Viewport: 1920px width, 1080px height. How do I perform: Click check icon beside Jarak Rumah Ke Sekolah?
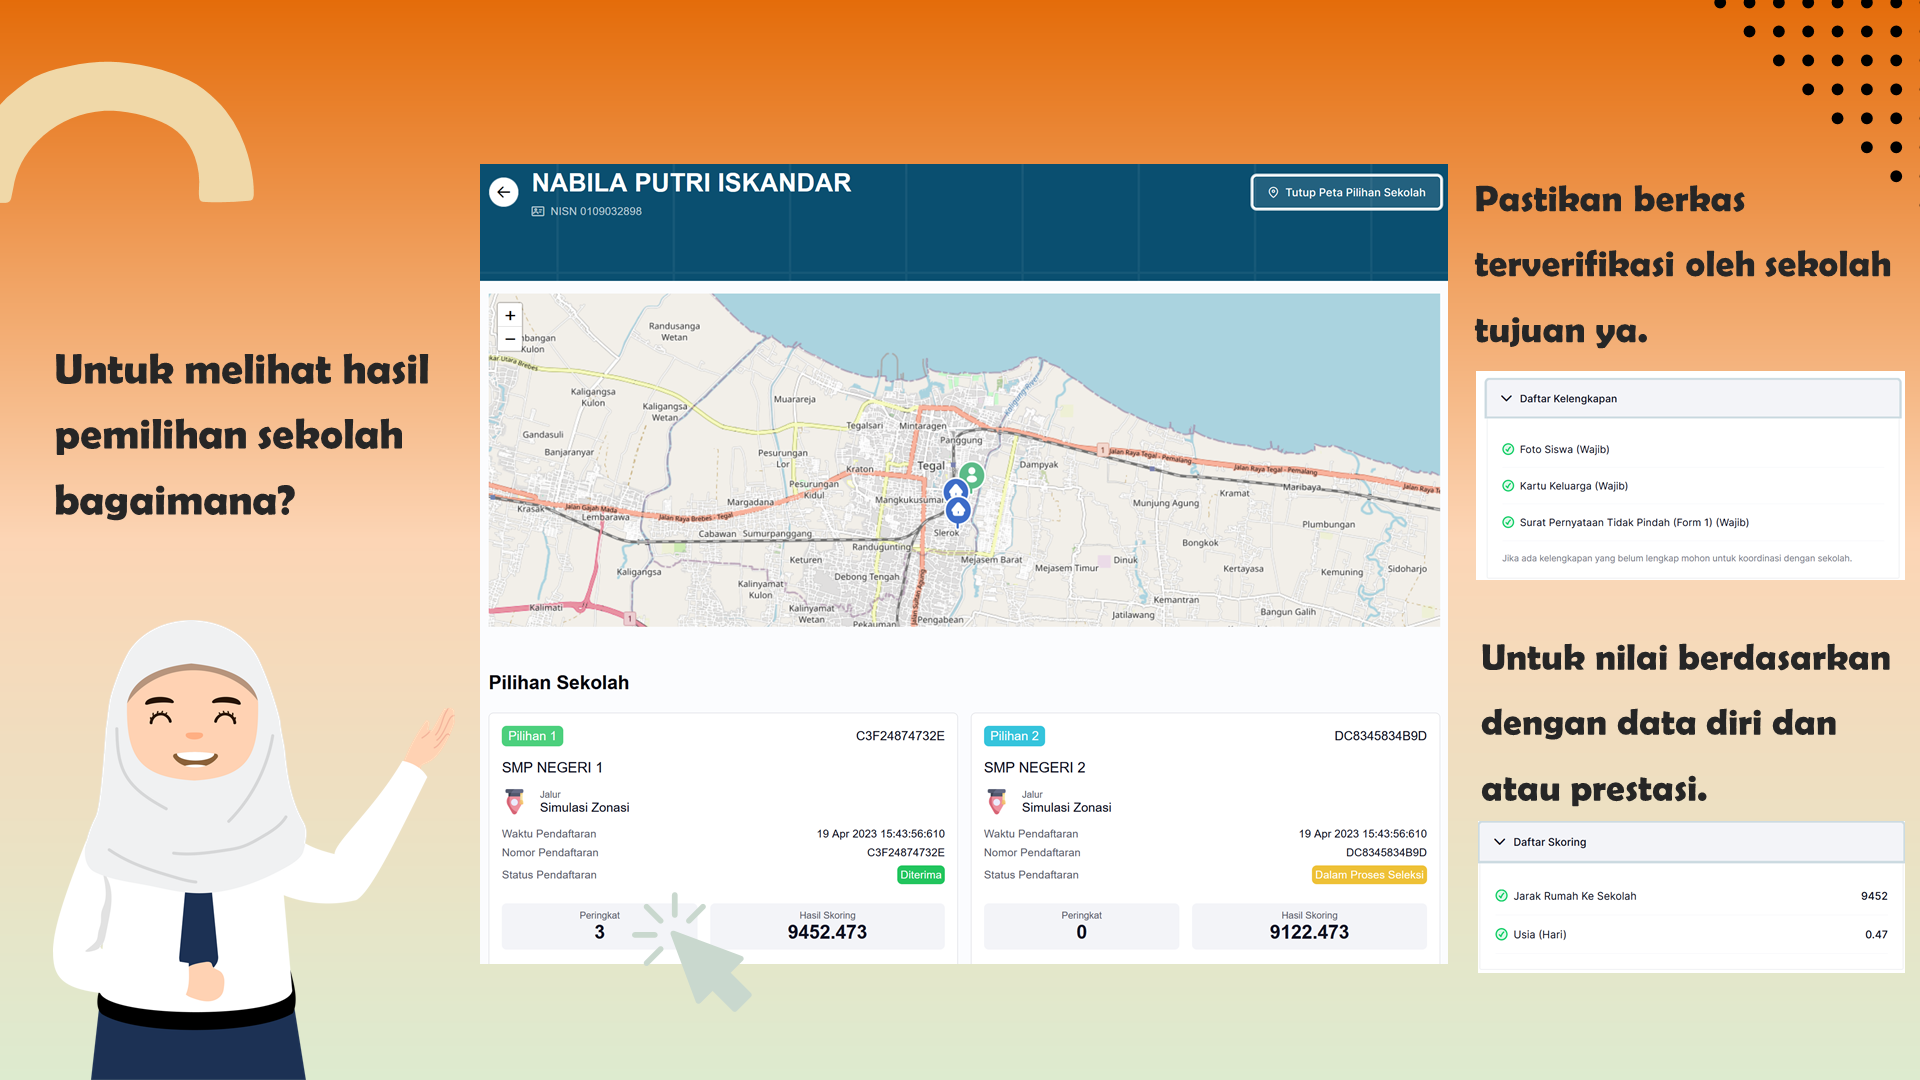1501,896
